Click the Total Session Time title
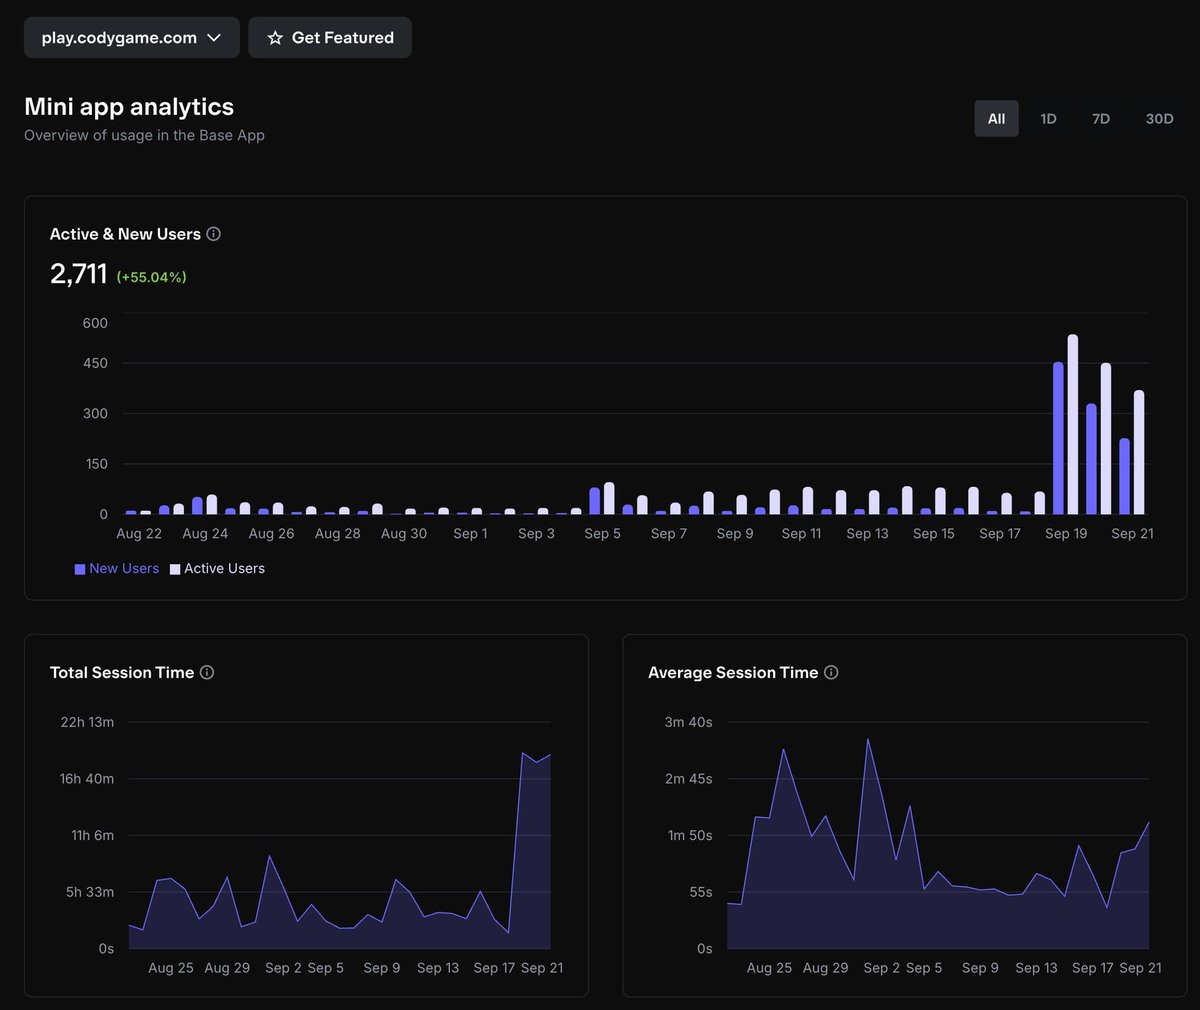This screenshot has height=1010, width=1200. (x=122, y=672)
